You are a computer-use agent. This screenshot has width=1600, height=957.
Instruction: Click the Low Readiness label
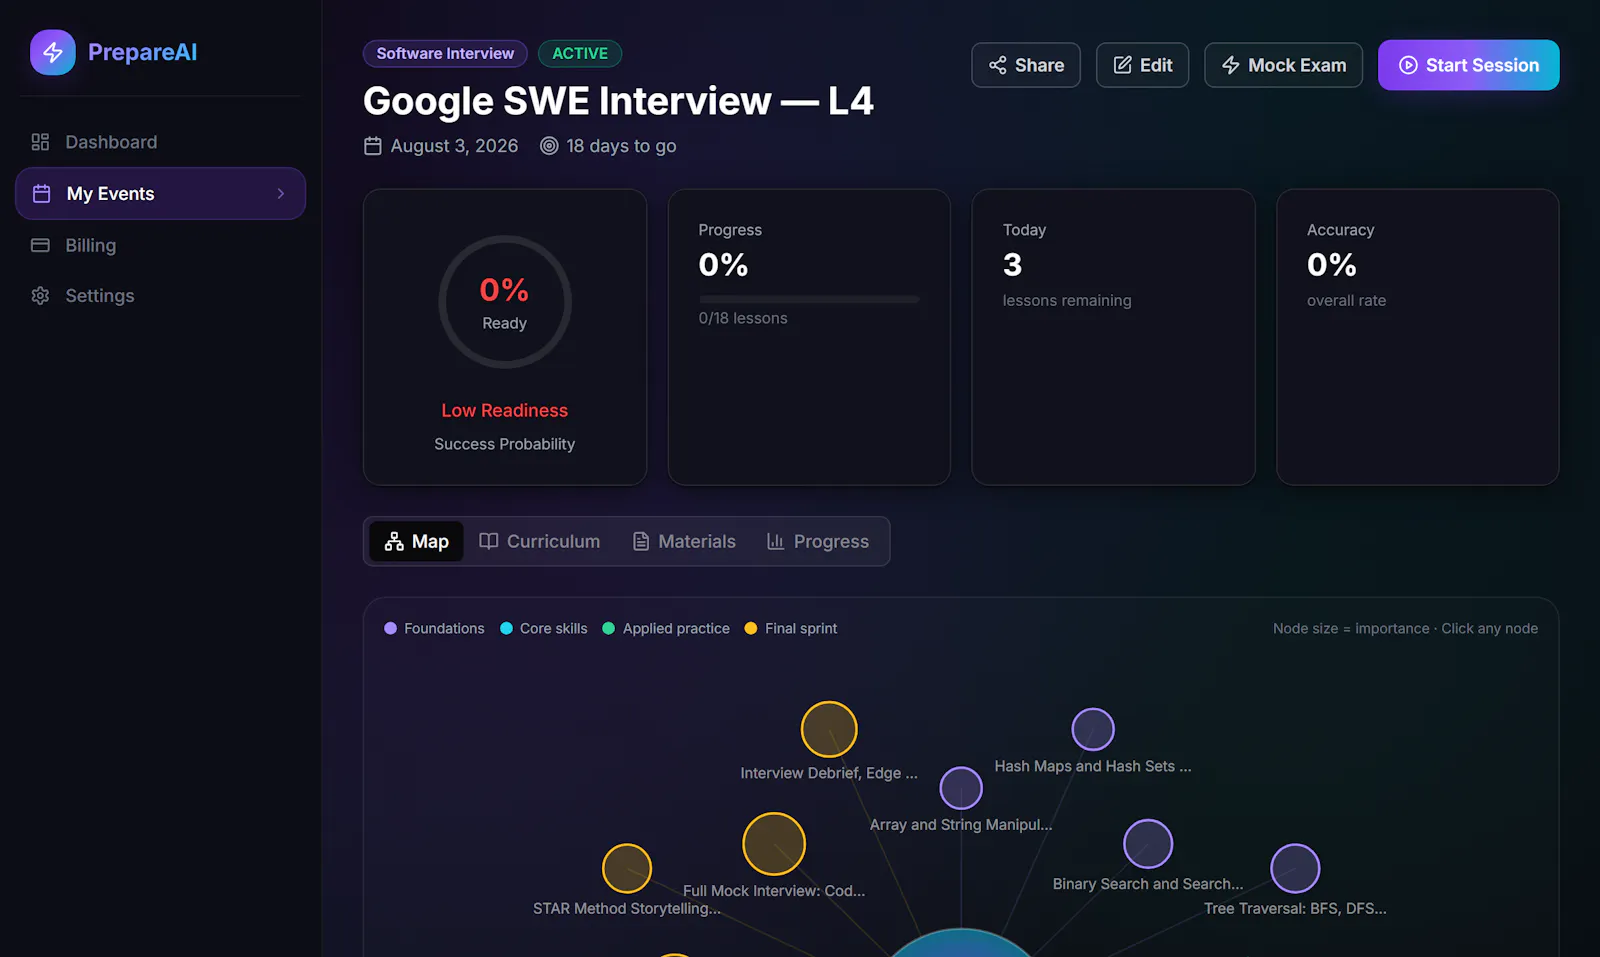click(x=505, y=410)
